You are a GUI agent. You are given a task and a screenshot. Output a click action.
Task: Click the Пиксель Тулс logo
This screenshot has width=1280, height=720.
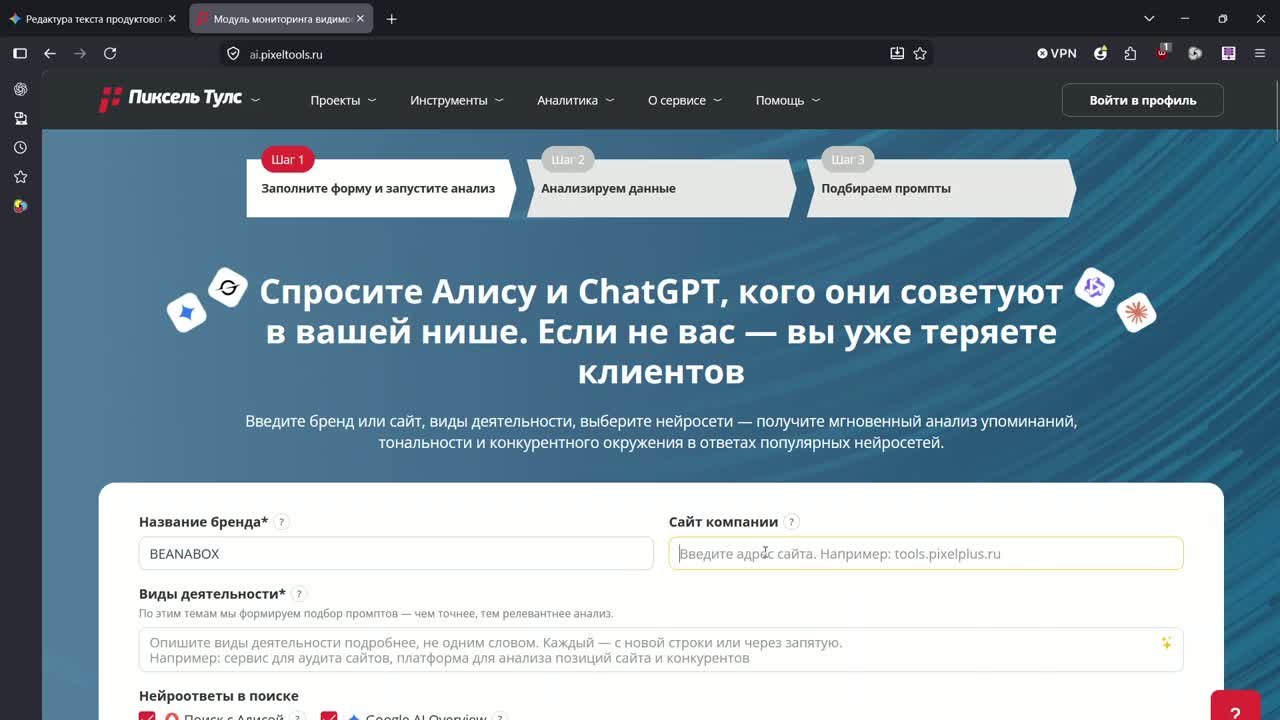coord(171,98)
